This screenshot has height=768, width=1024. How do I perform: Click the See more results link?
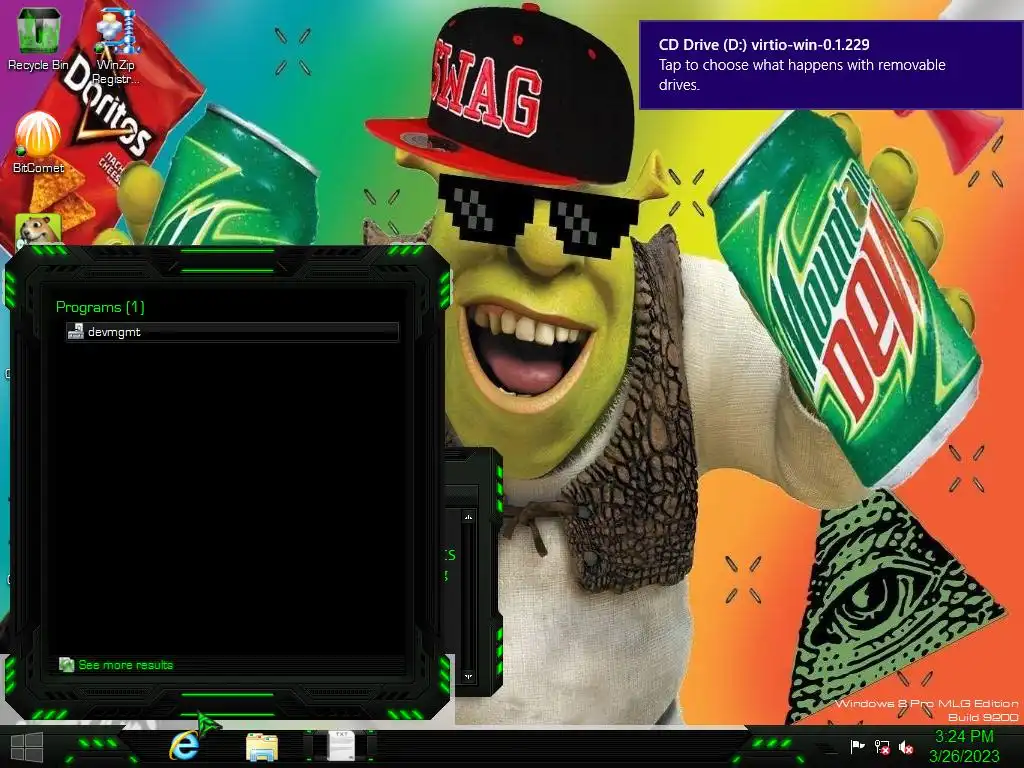pos(125,665)
